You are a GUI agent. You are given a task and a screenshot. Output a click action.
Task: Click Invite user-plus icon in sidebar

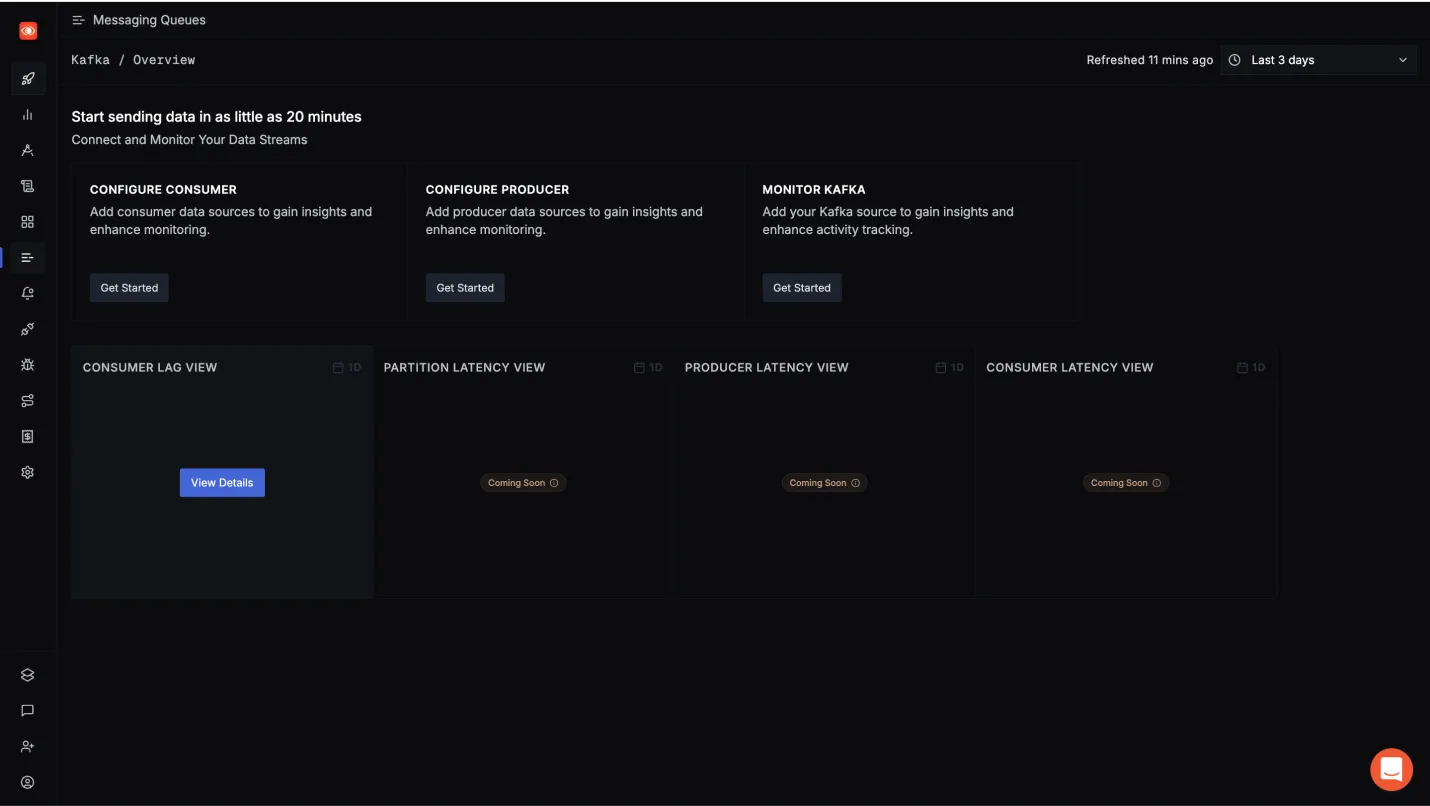click(28, 746)
